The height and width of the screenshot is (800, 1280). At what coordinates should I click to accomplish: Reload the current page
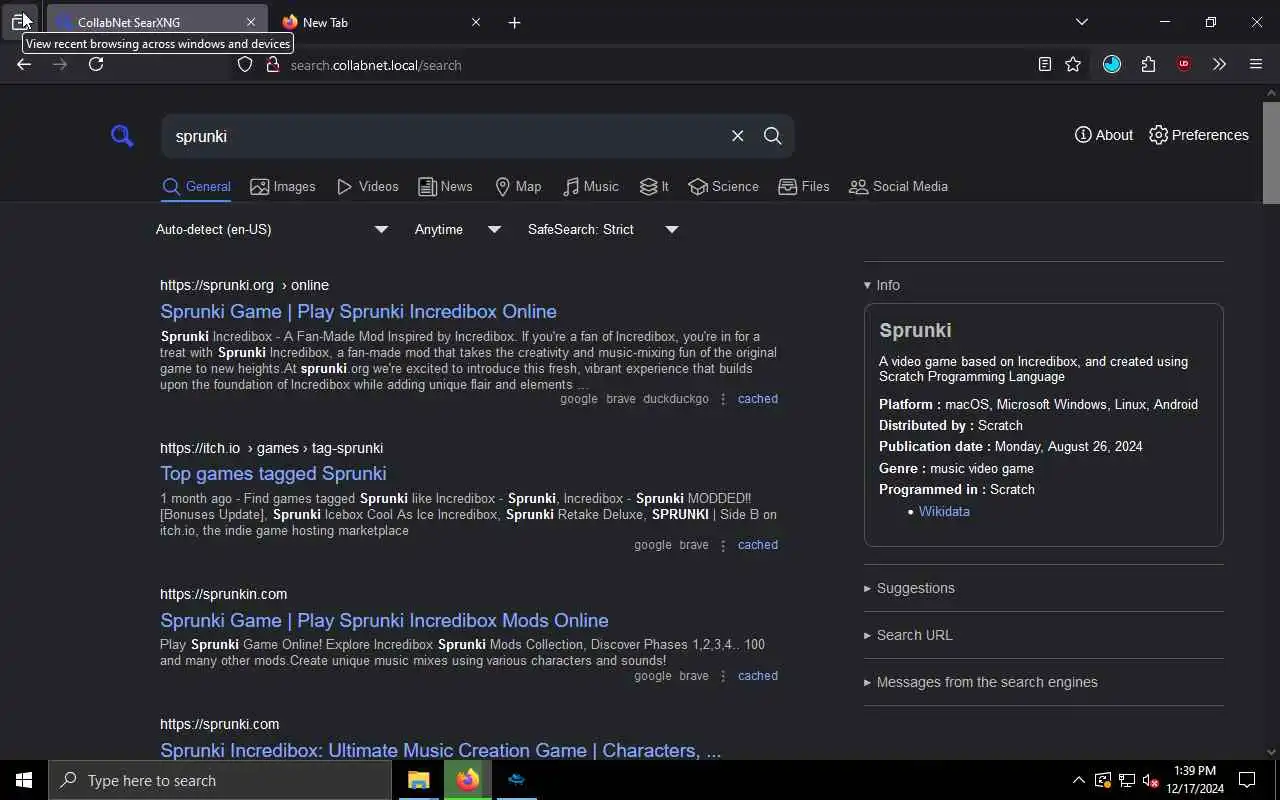click(x=96, y=64)
